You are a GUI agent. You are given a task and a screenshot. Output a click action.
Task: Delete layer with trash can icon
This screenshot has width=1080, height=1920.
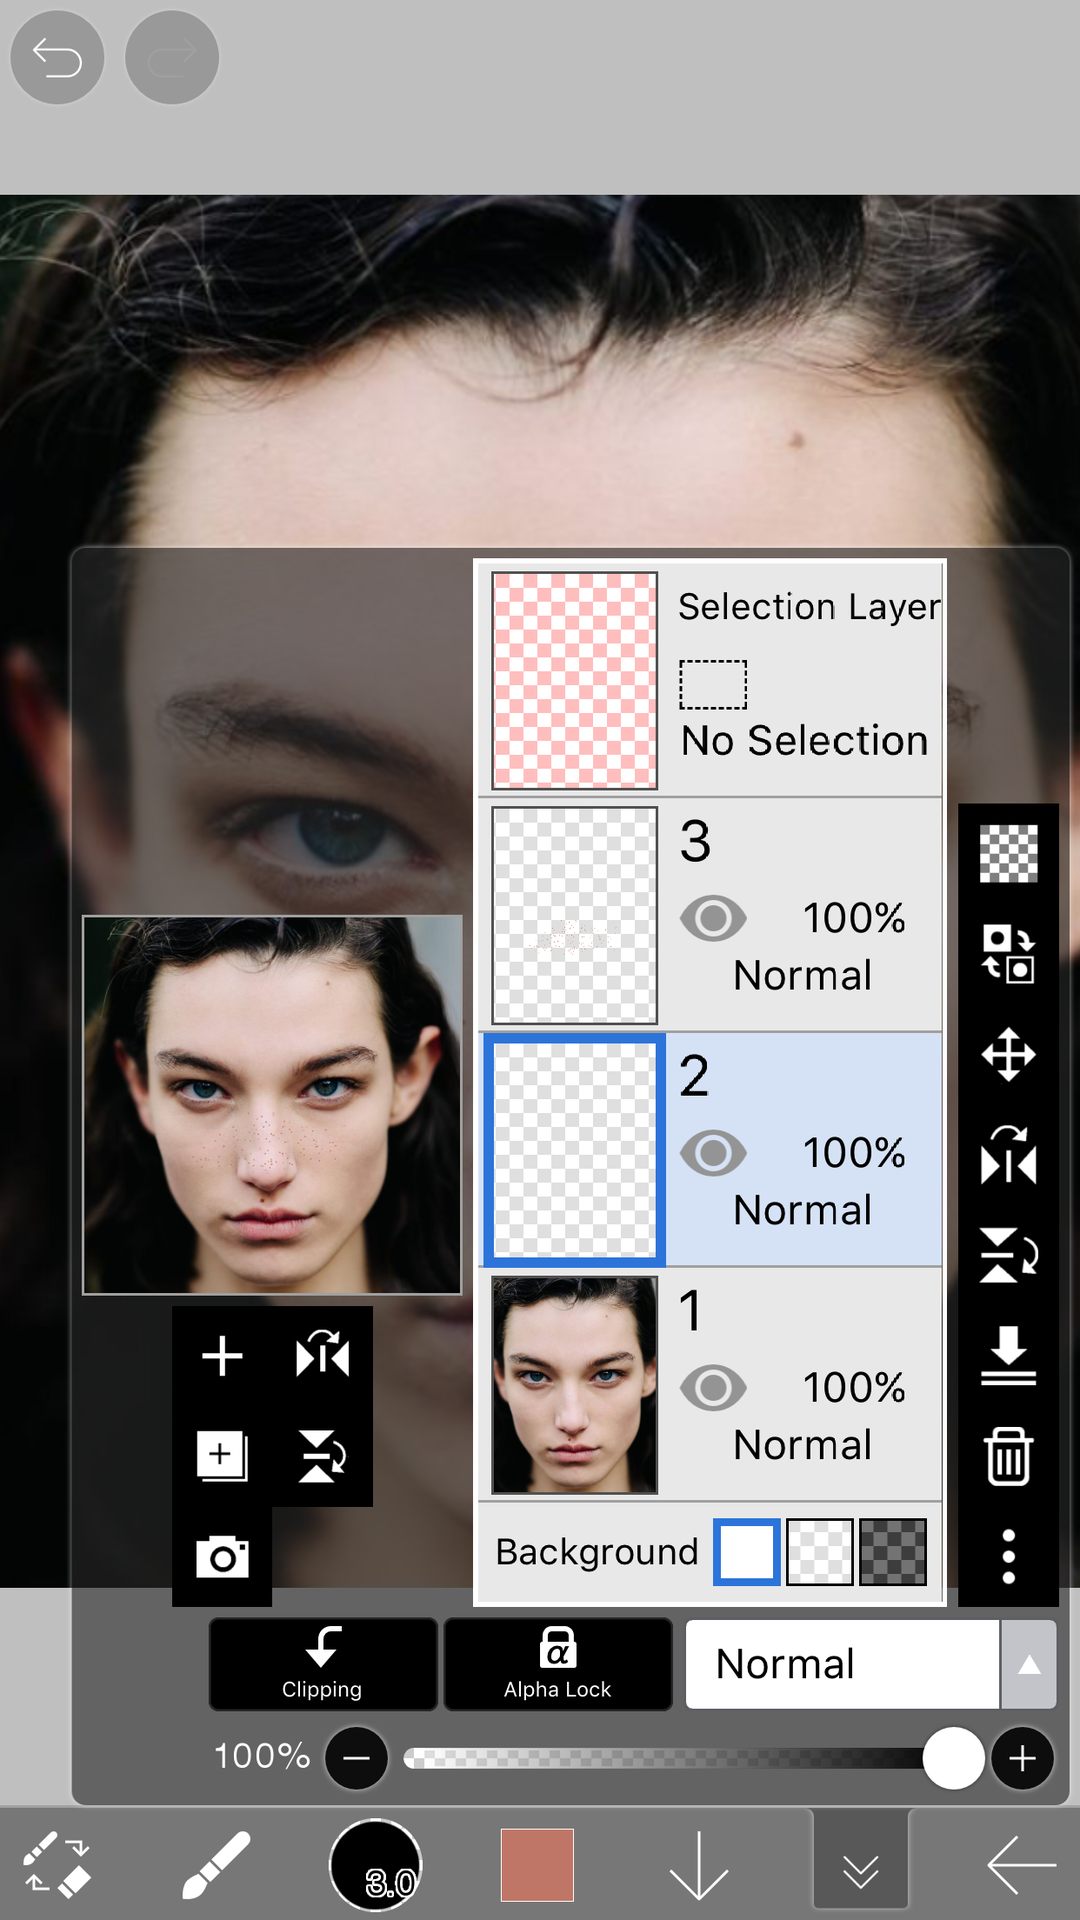tap(1008, 1456)
